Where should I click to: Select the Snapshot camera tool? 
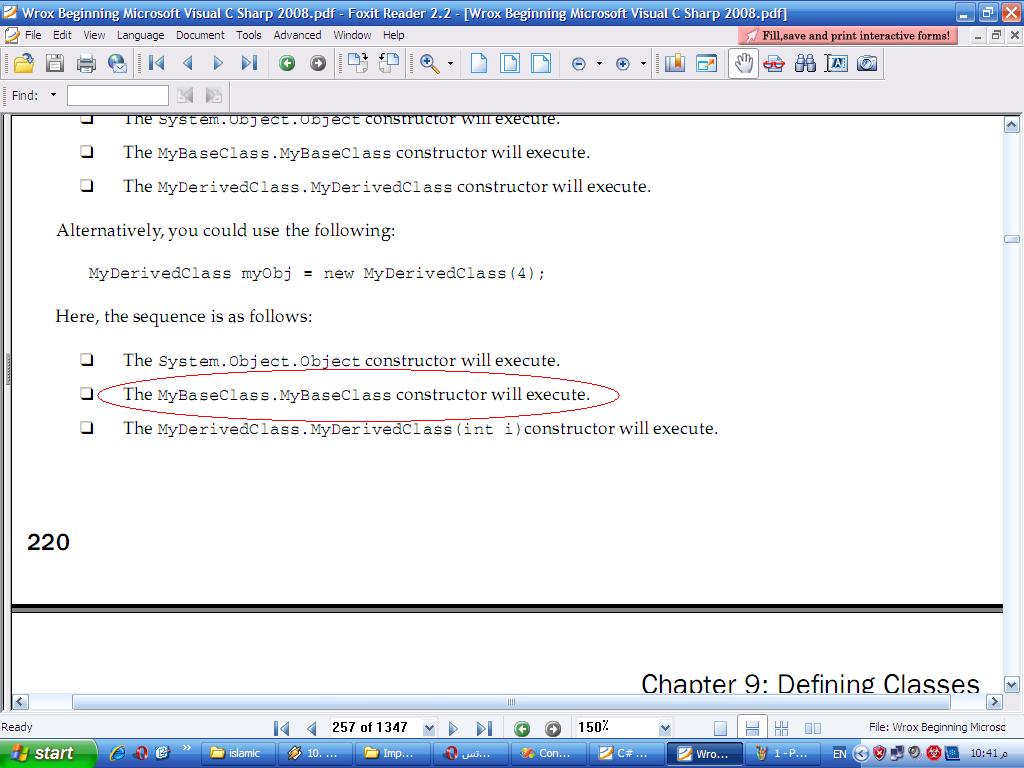pyautogui.click(x=867, y=63)
